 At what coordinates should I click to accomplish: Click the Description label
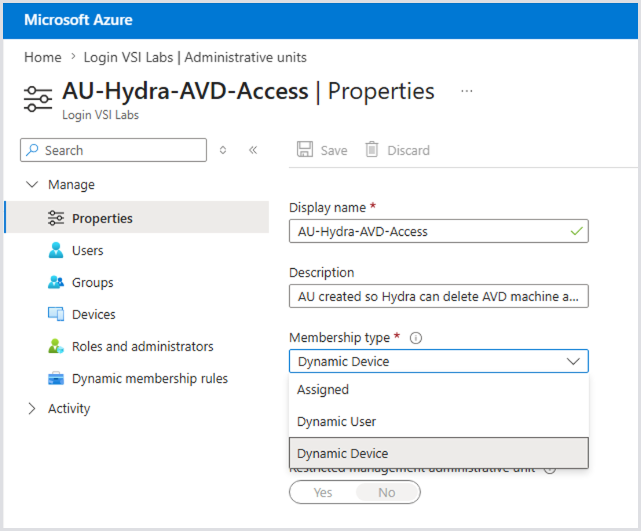(321, 273)
